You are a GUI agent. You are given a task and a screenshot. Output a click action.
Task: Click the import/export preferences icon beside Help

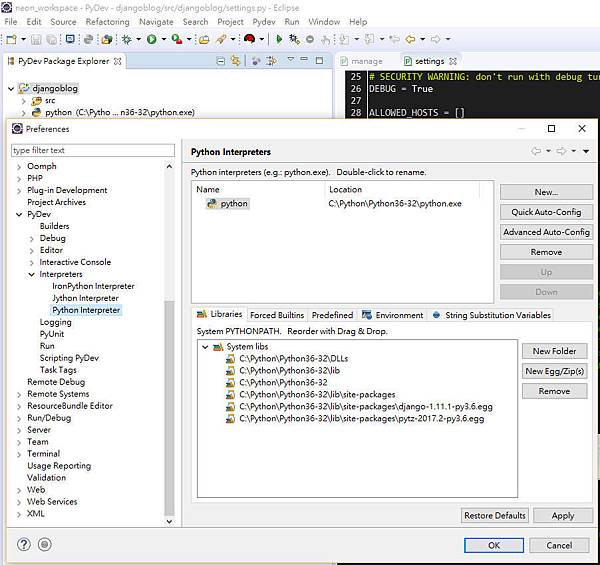tap(44, 545)
